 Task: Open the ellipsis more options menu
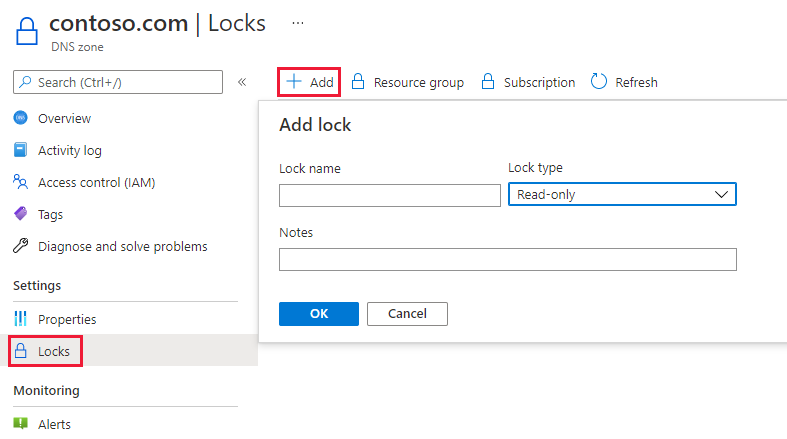click(298, 22)
